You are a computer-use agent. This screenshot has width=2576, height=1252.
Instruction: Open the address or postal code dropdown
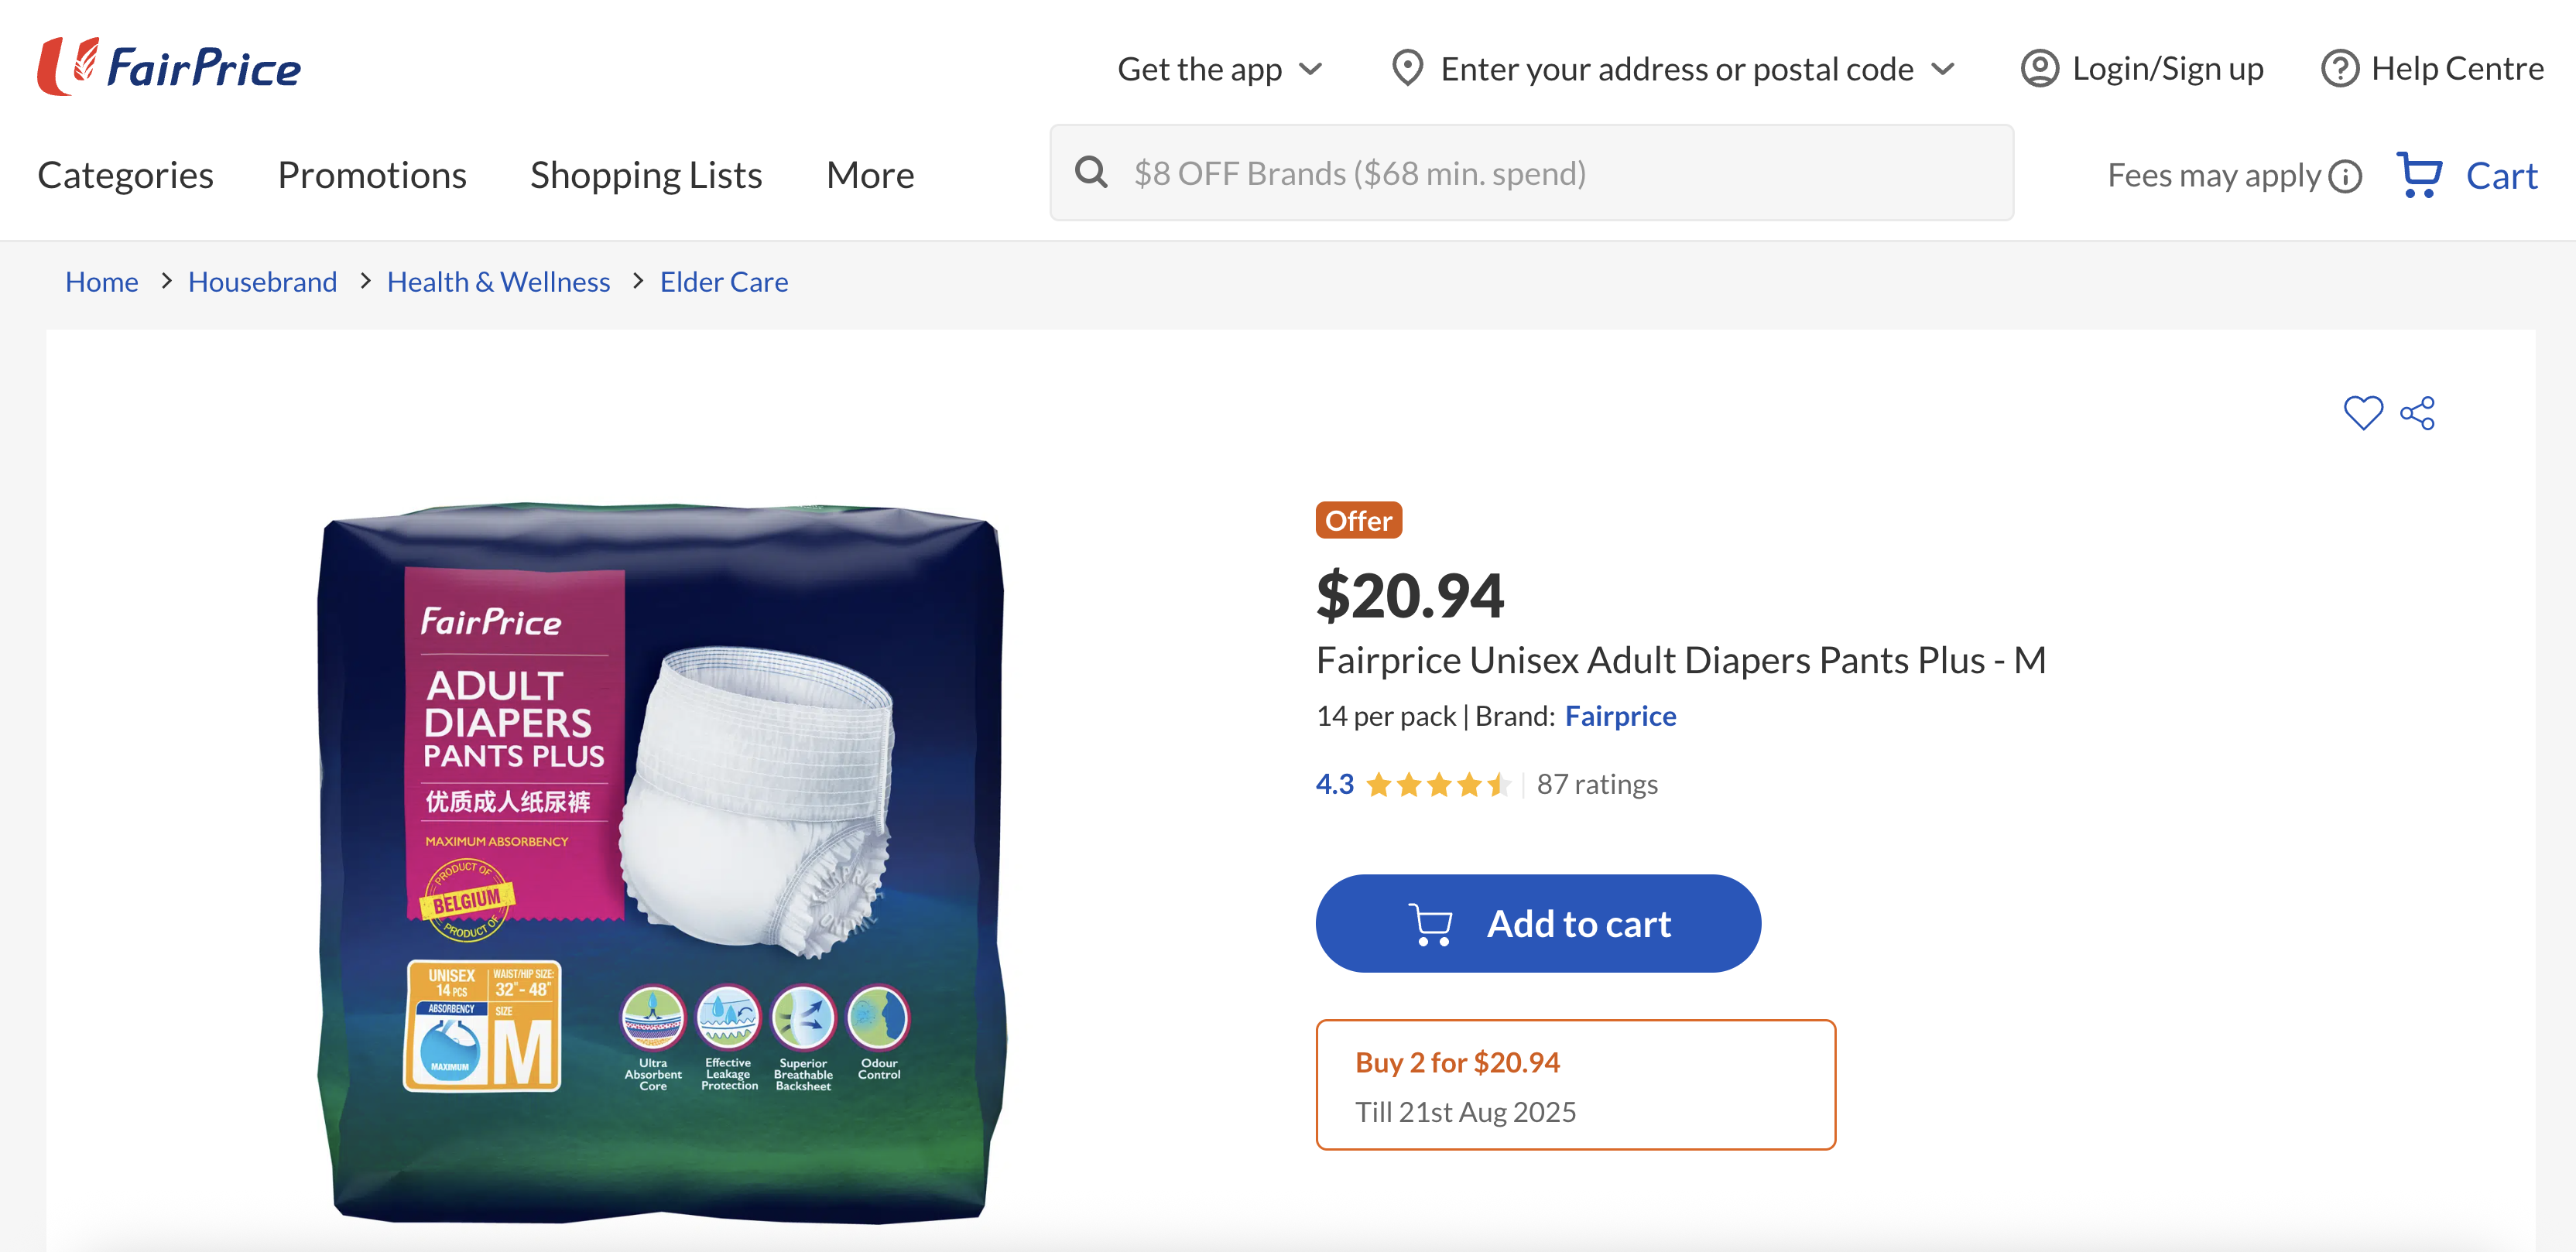click(1942, 68)
